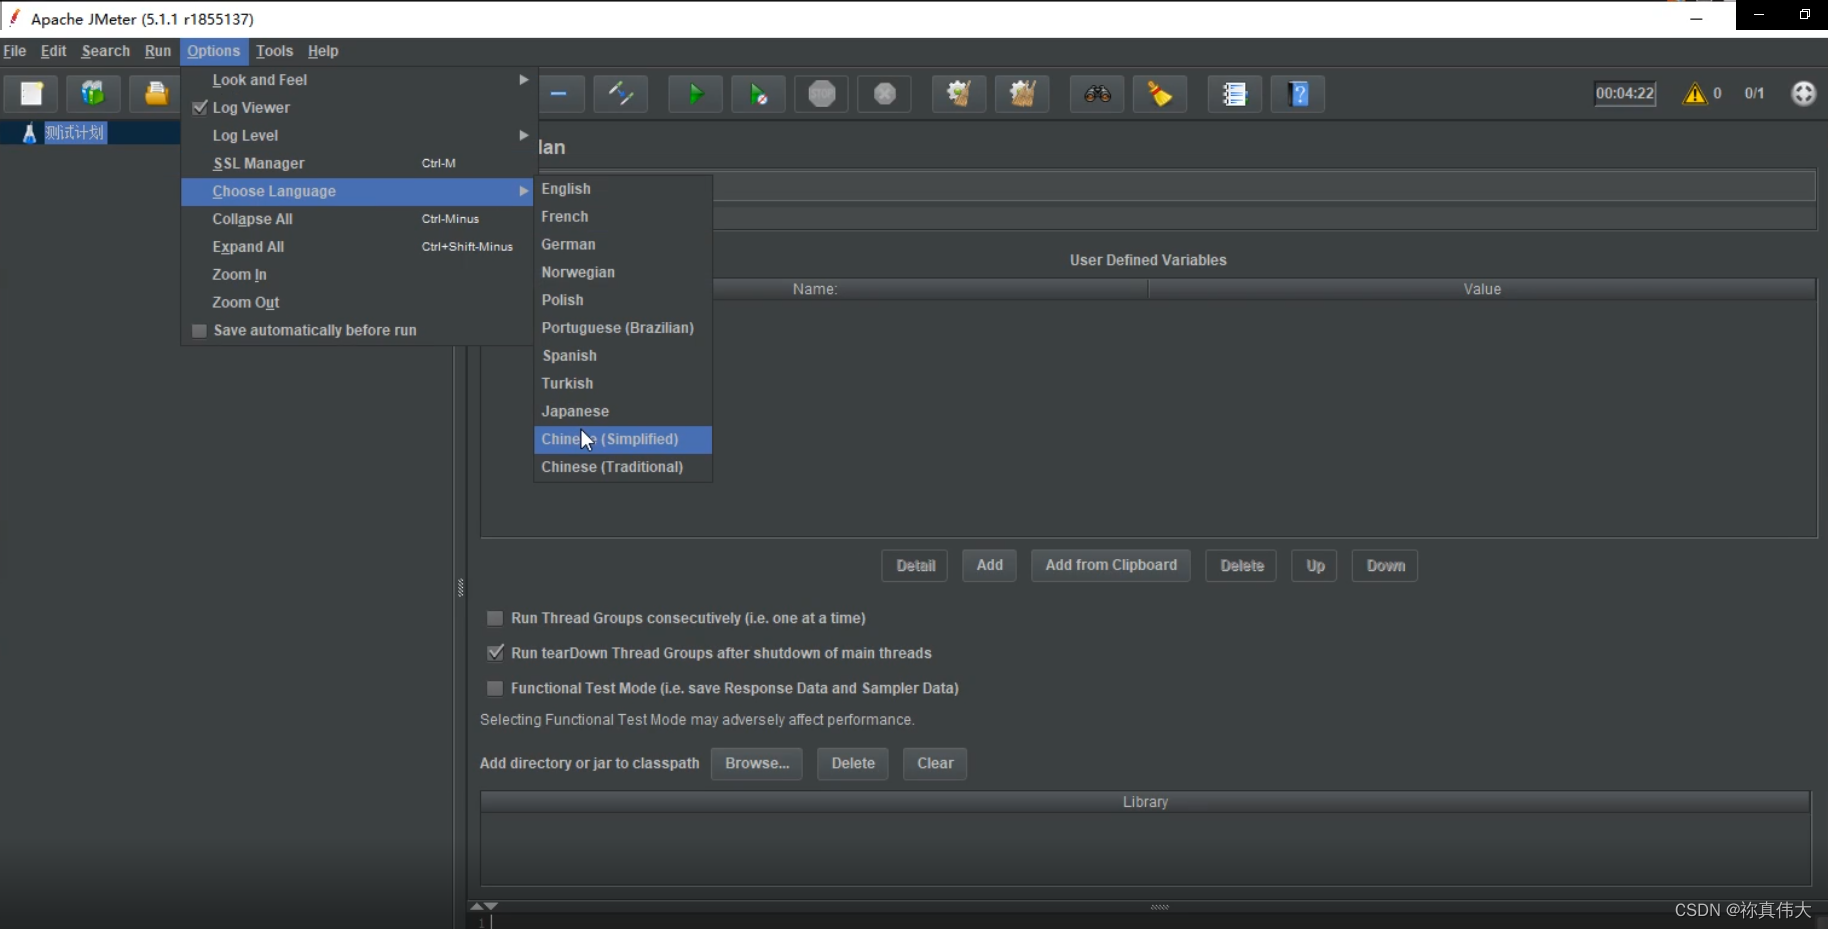Switch language to English

pos(623,189)
